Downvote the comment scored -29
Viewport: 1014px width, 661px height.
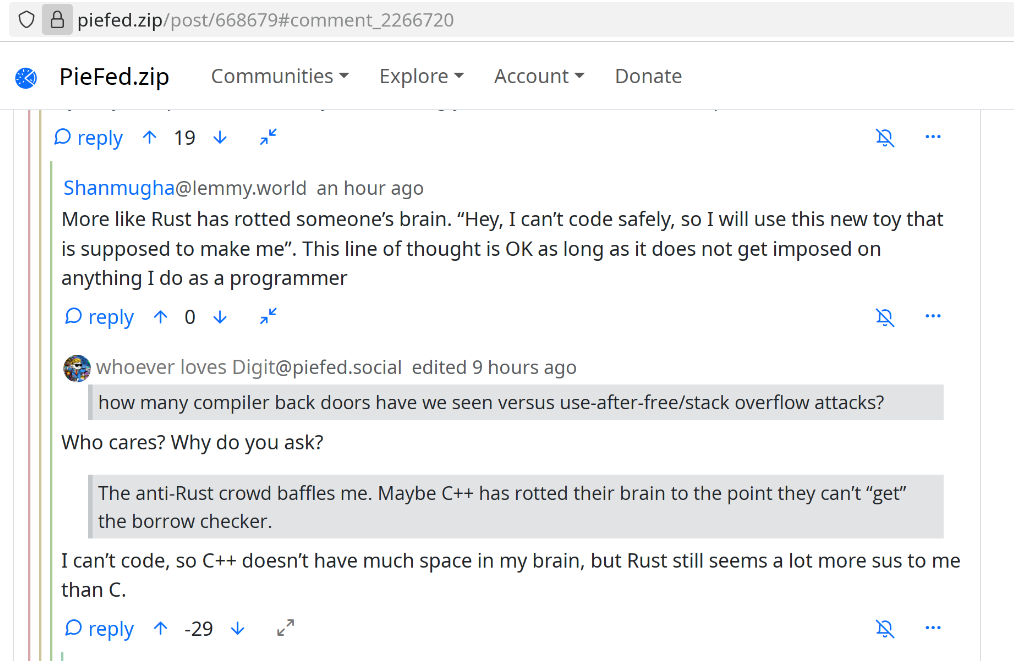click(x=237, y=629)
